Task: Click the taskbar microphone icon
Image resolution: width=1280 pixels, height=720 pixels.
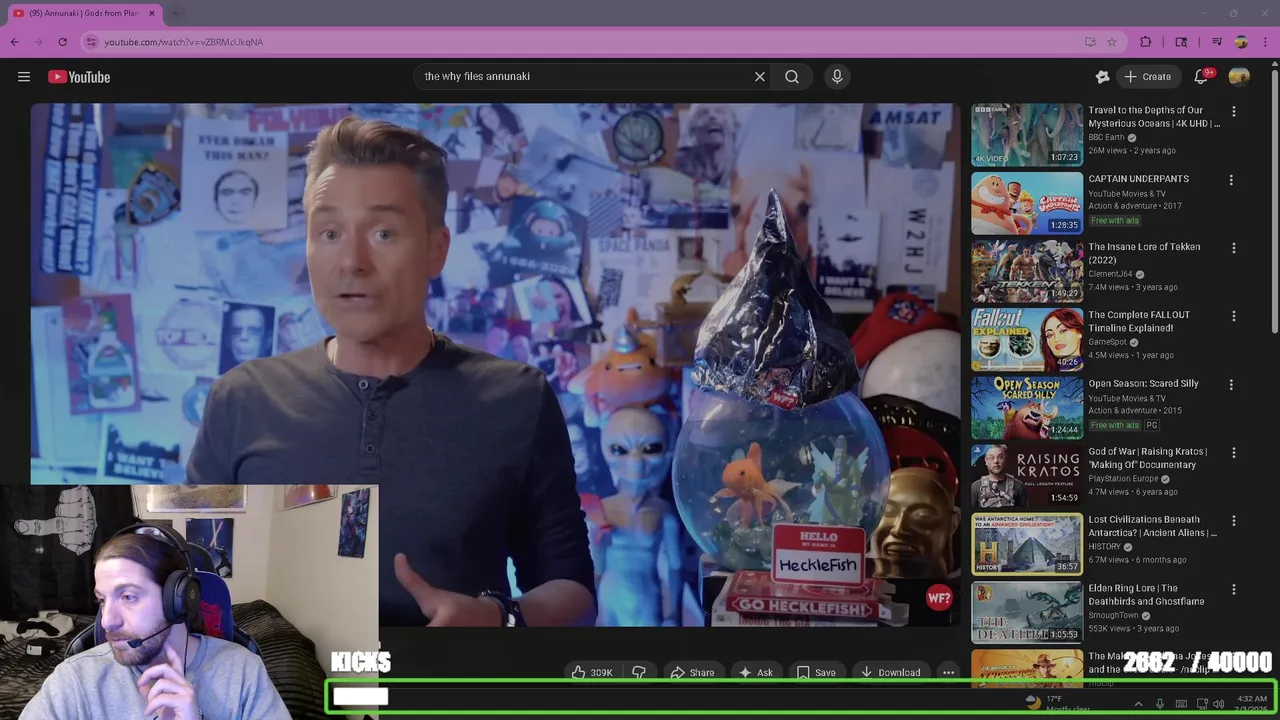Action: [x=1160, y=704]
